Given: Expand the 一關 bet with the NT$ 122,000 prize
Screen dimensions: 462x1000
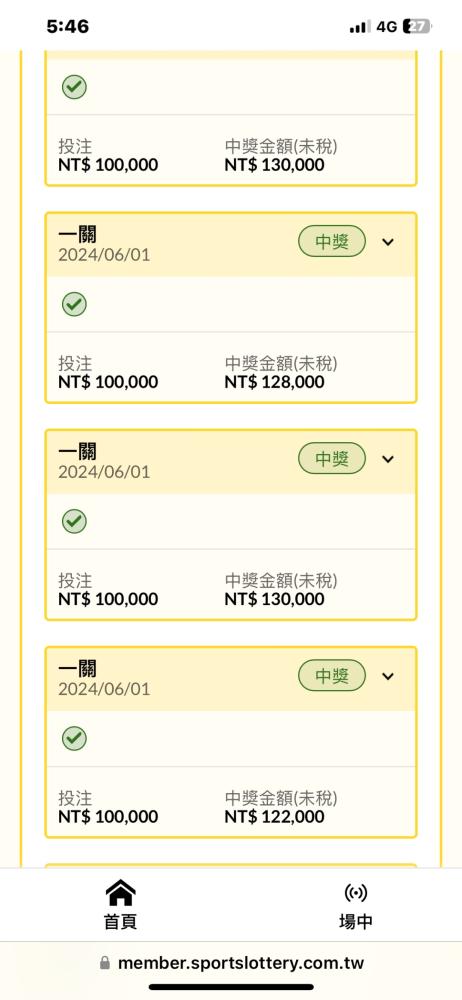Looking at the screenshot, I should pyautogui.click(x=388, y=676).
